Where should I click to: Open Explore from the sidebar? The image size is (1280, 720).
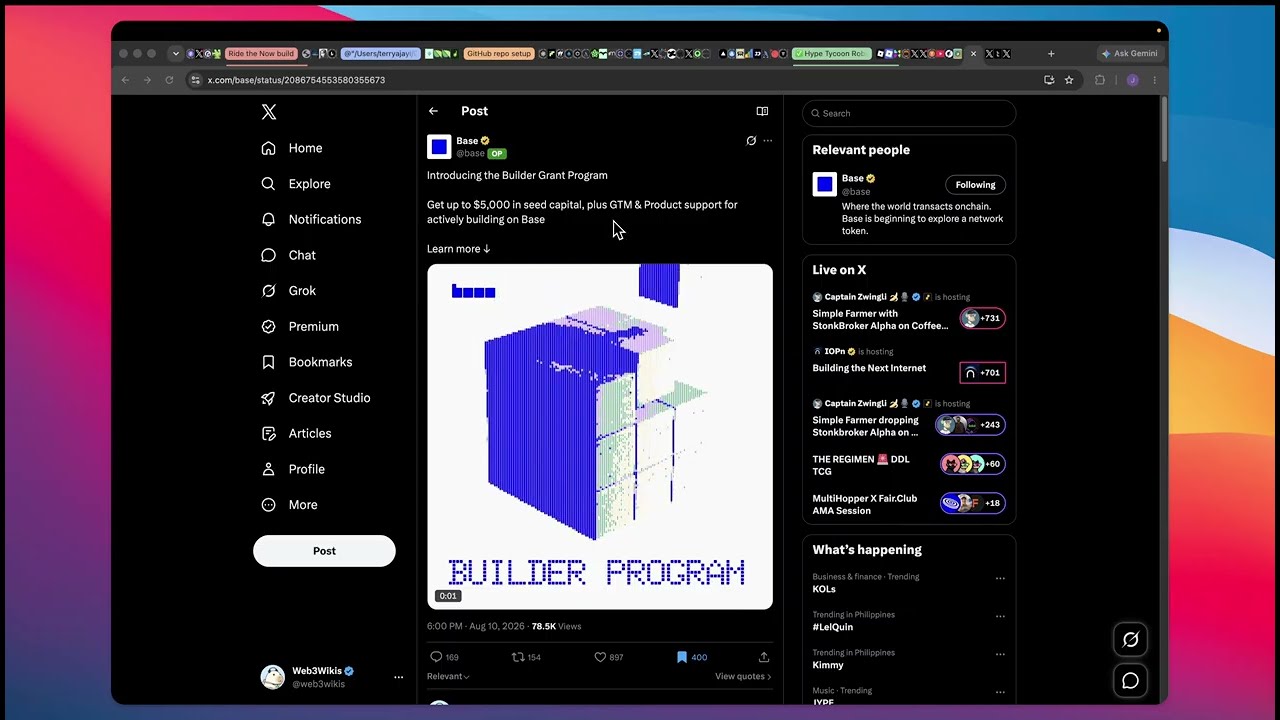[x=296, y=184]
